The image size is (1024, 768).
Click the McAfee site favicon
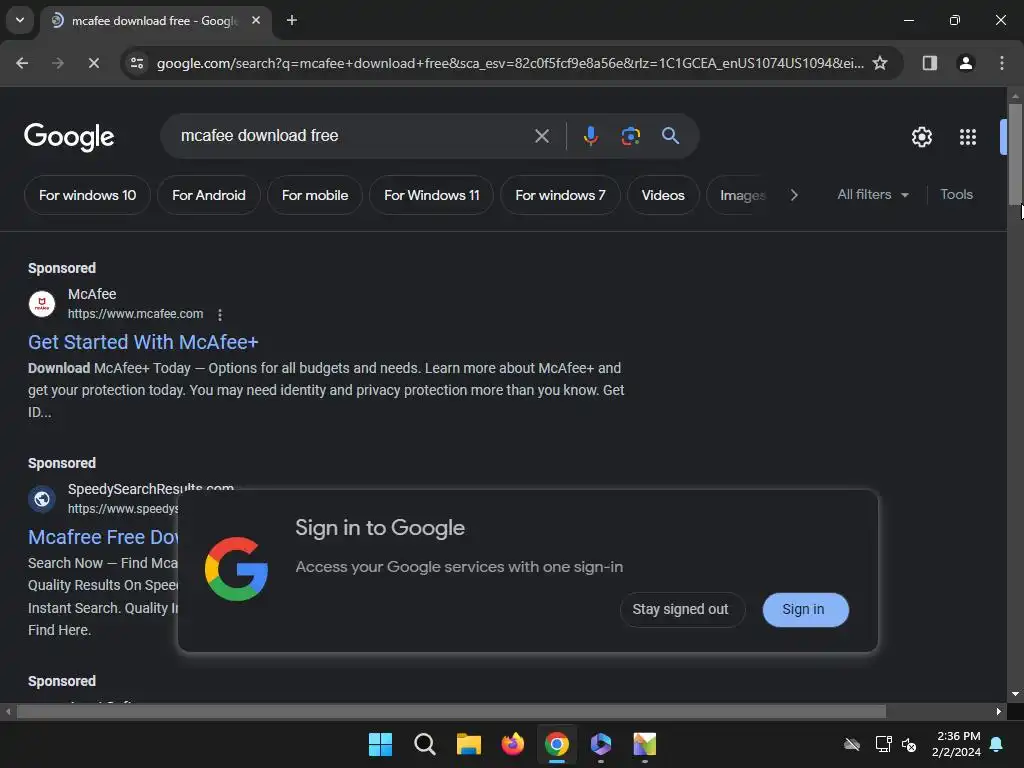(42, 304)
